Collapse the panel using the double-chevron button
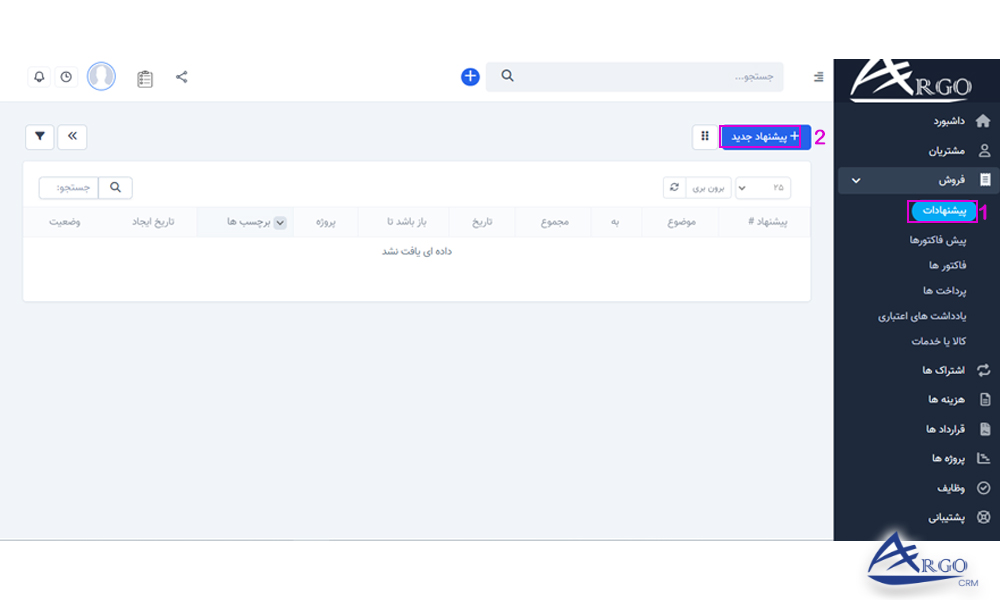1000x600 pixels. pyautogui.click(x=72, y=137)
